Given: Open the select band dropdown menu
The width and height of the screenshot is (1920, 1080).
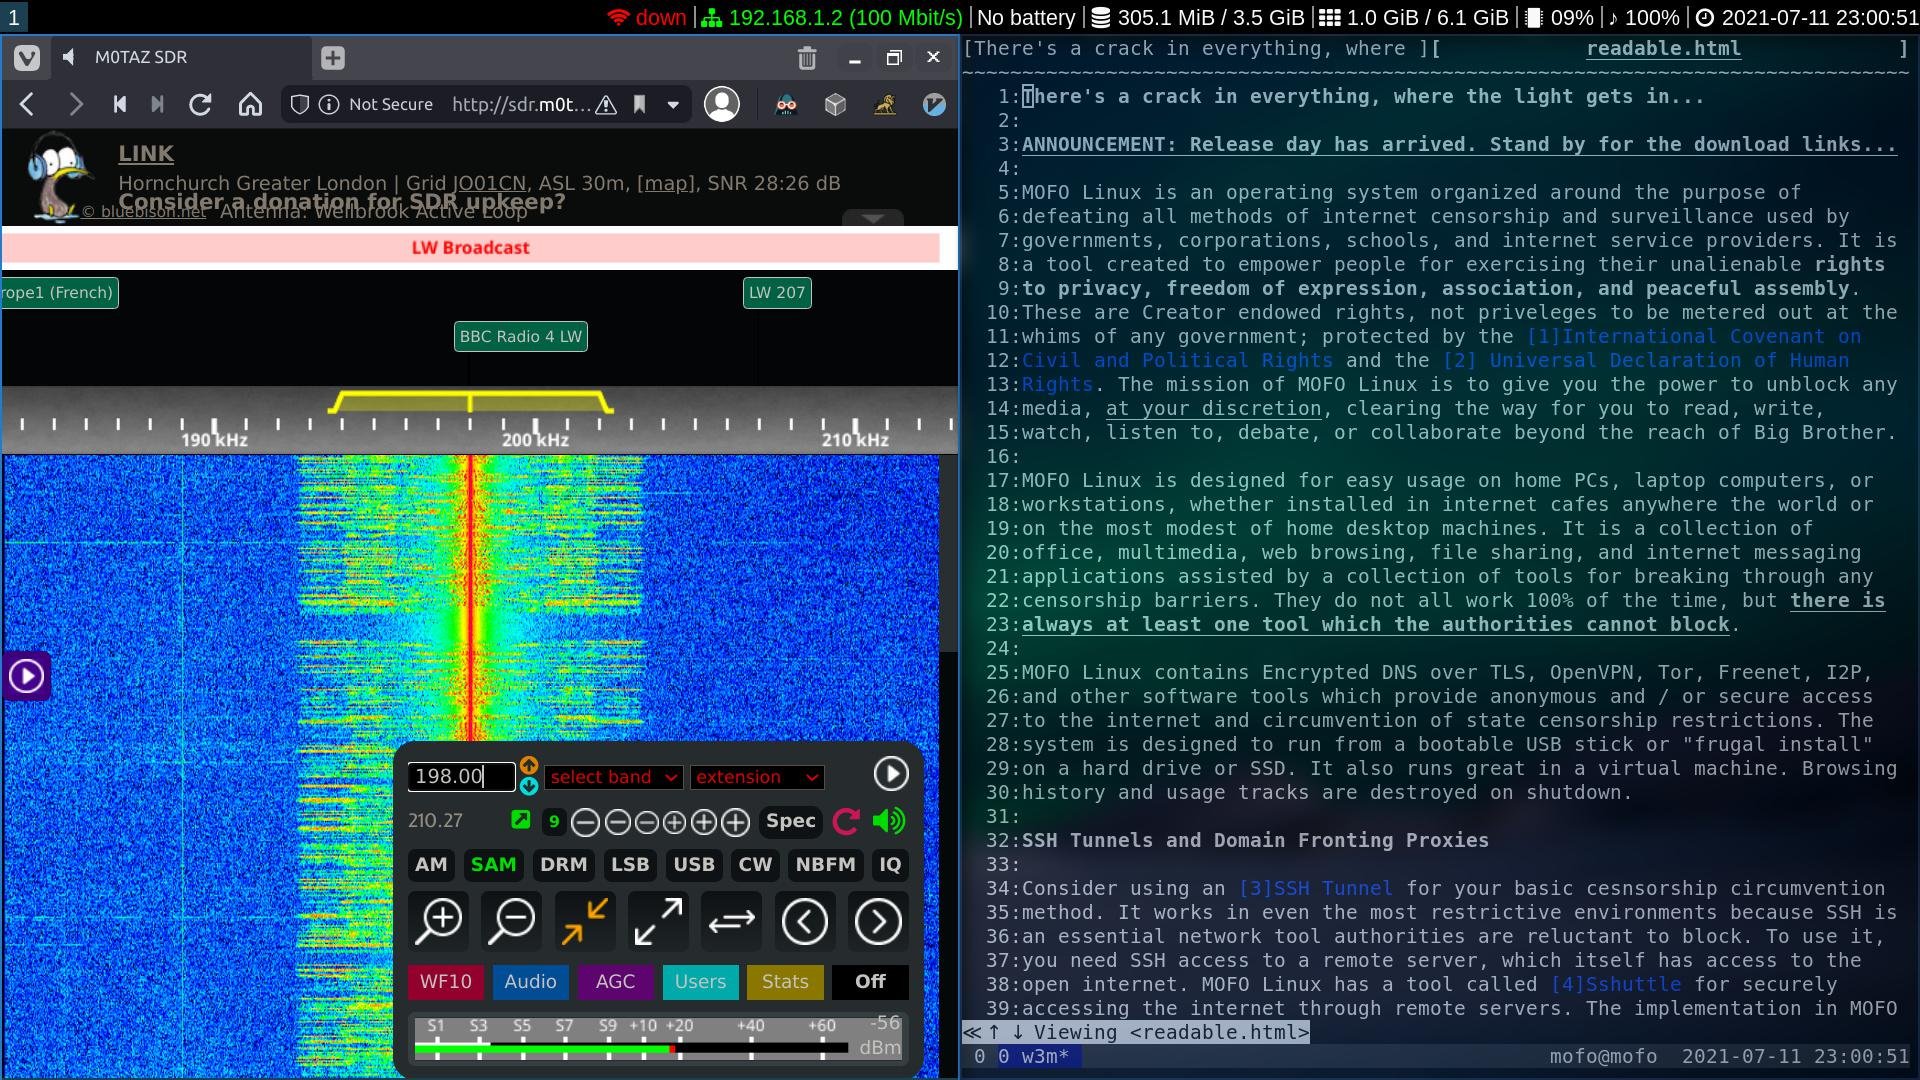Looking at the screenshot, I should 613,777.
